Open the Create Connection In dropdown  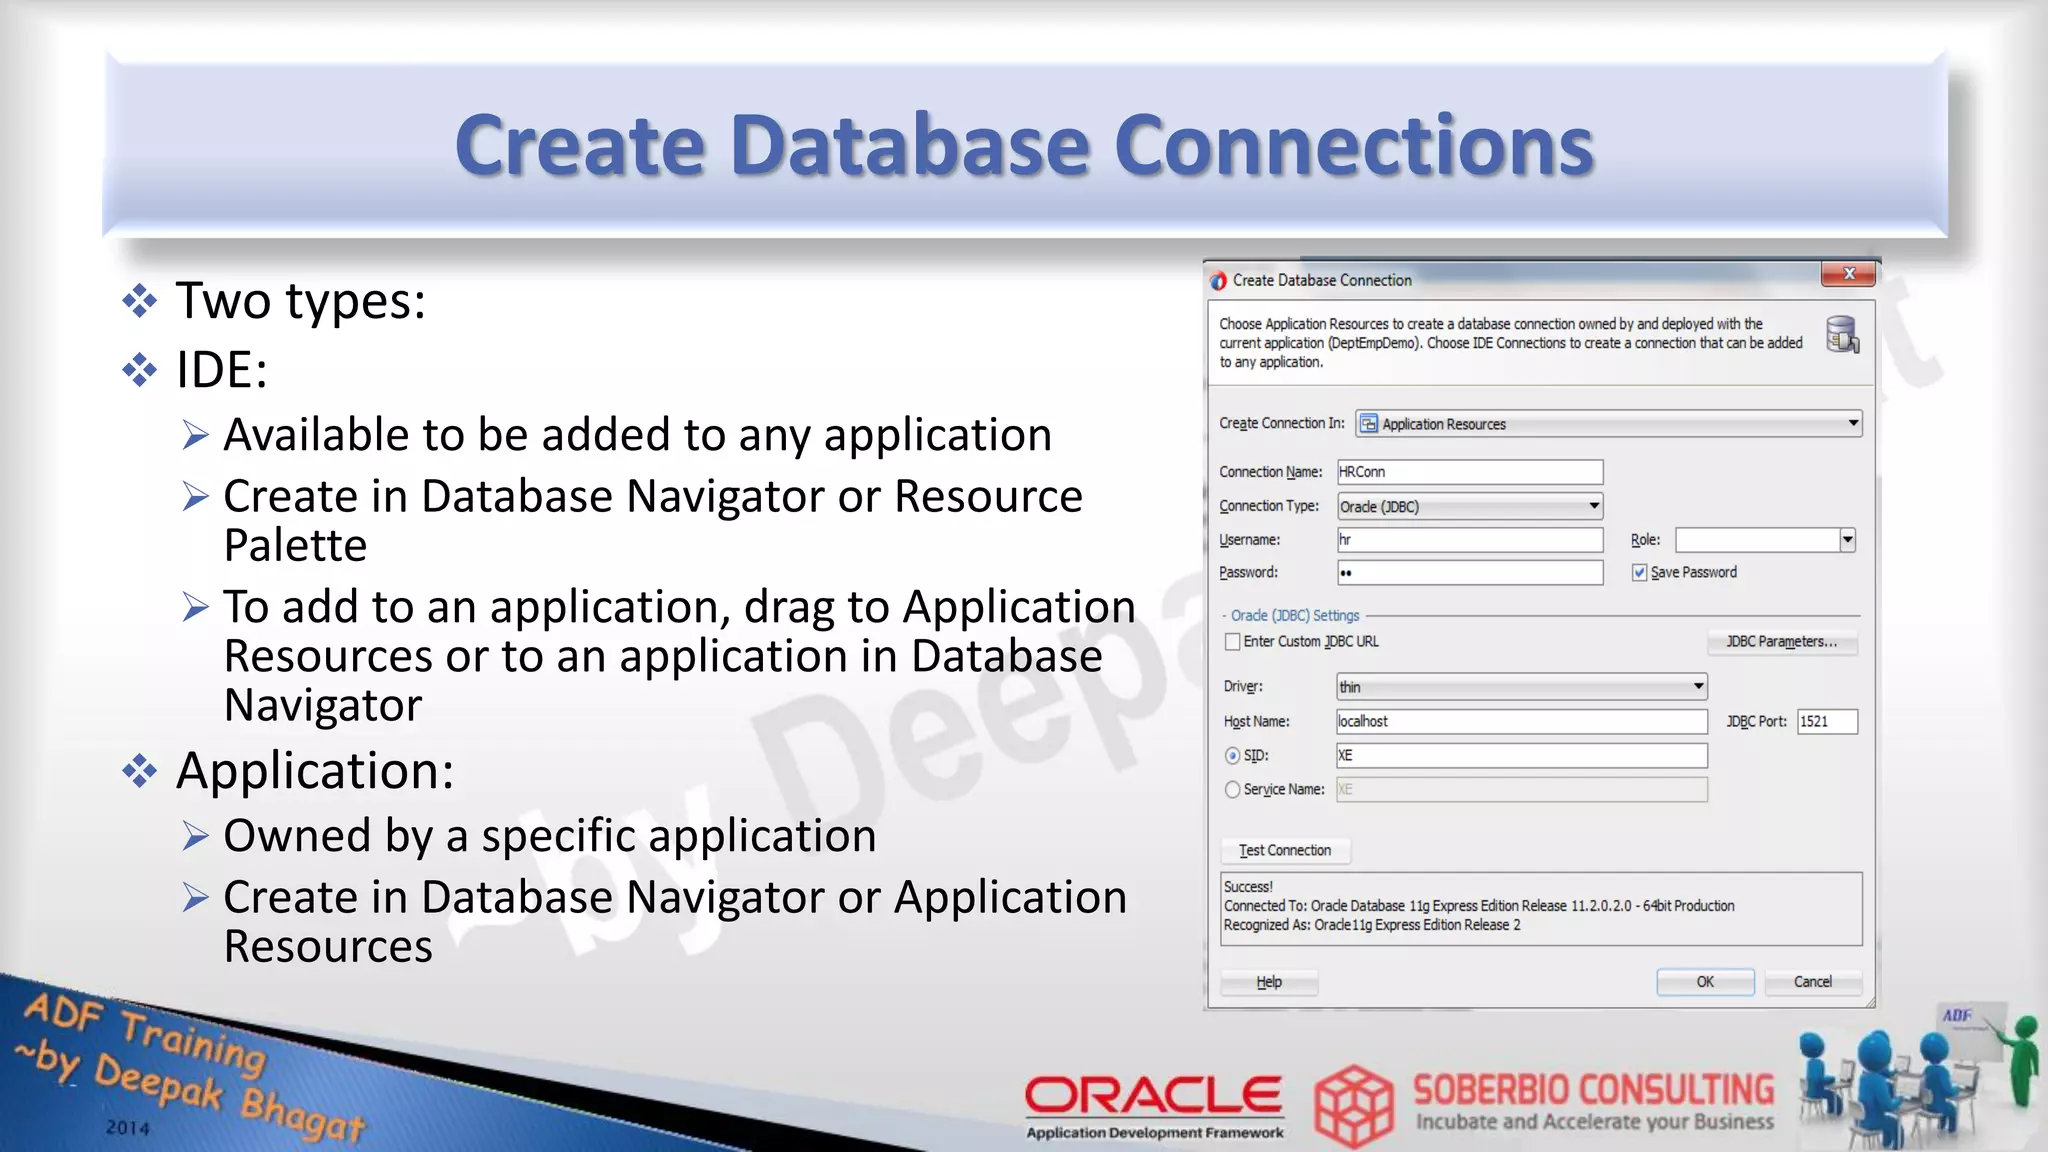point(1852,424)
